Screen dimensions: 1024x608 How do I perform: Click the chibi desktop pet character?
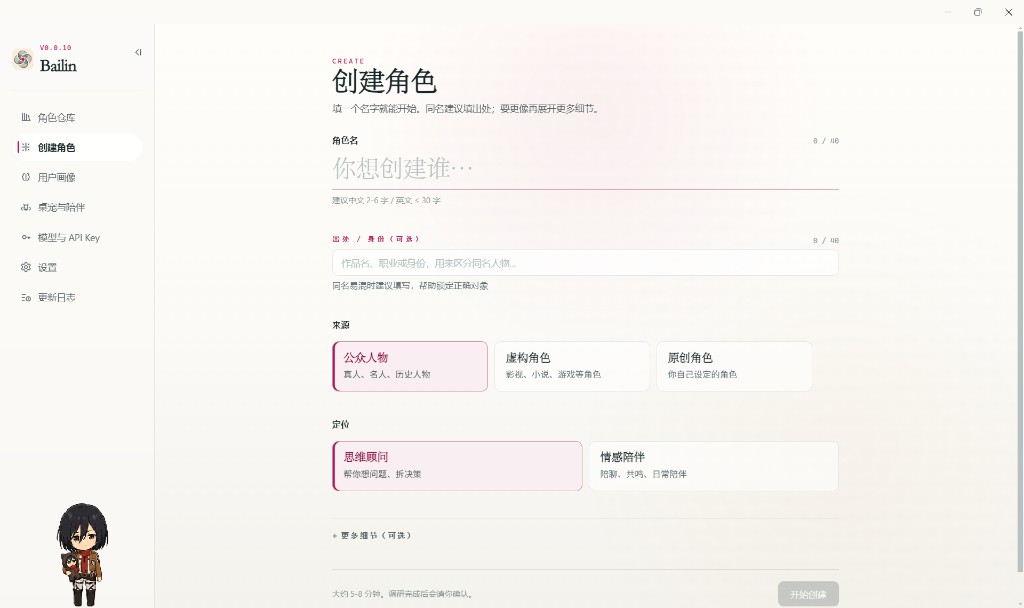[x=82, y=554]
